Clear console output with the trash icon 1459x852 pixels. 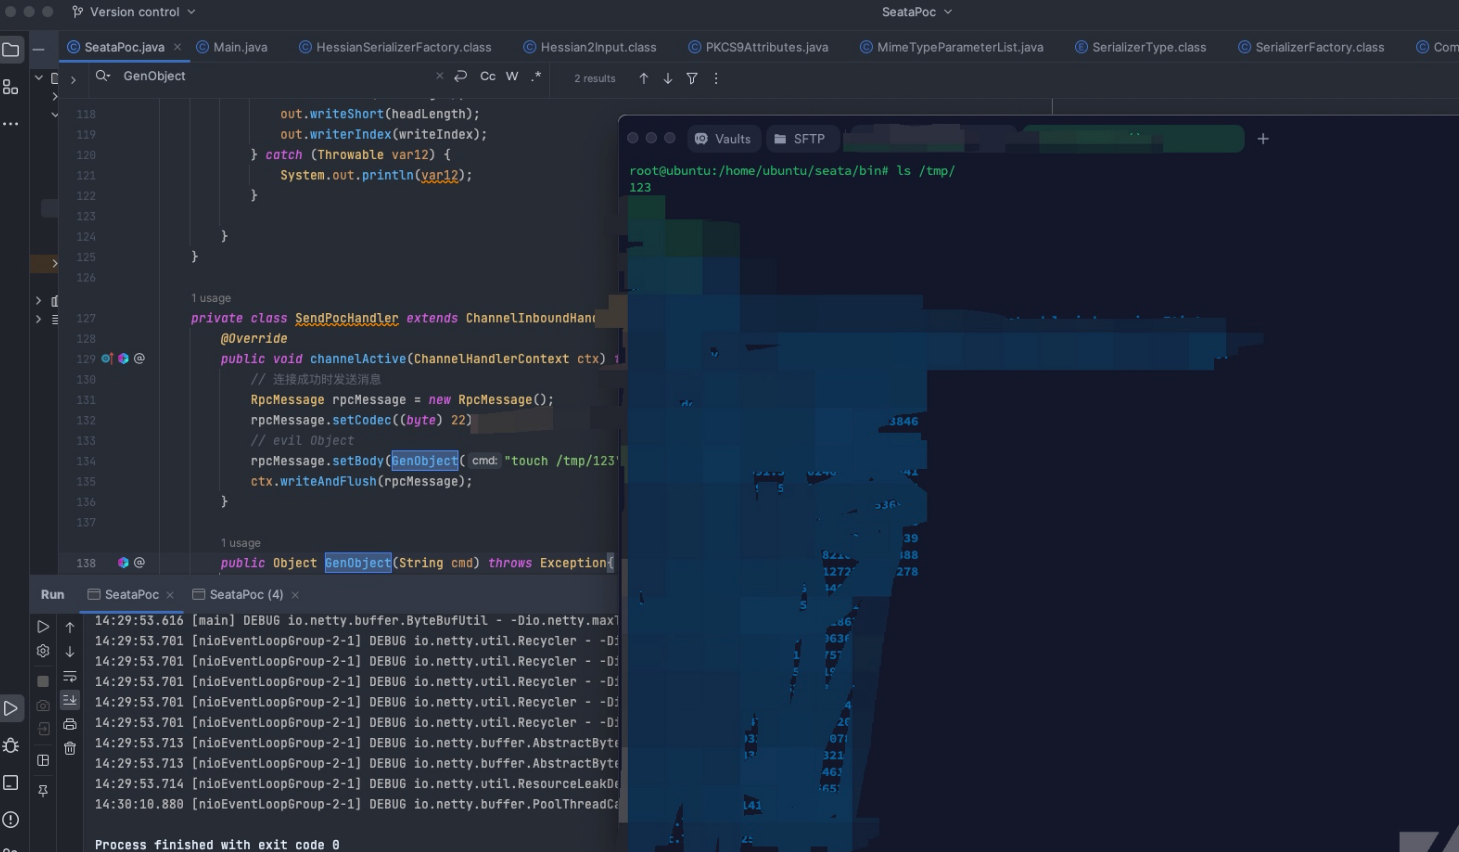pos(70,748)
